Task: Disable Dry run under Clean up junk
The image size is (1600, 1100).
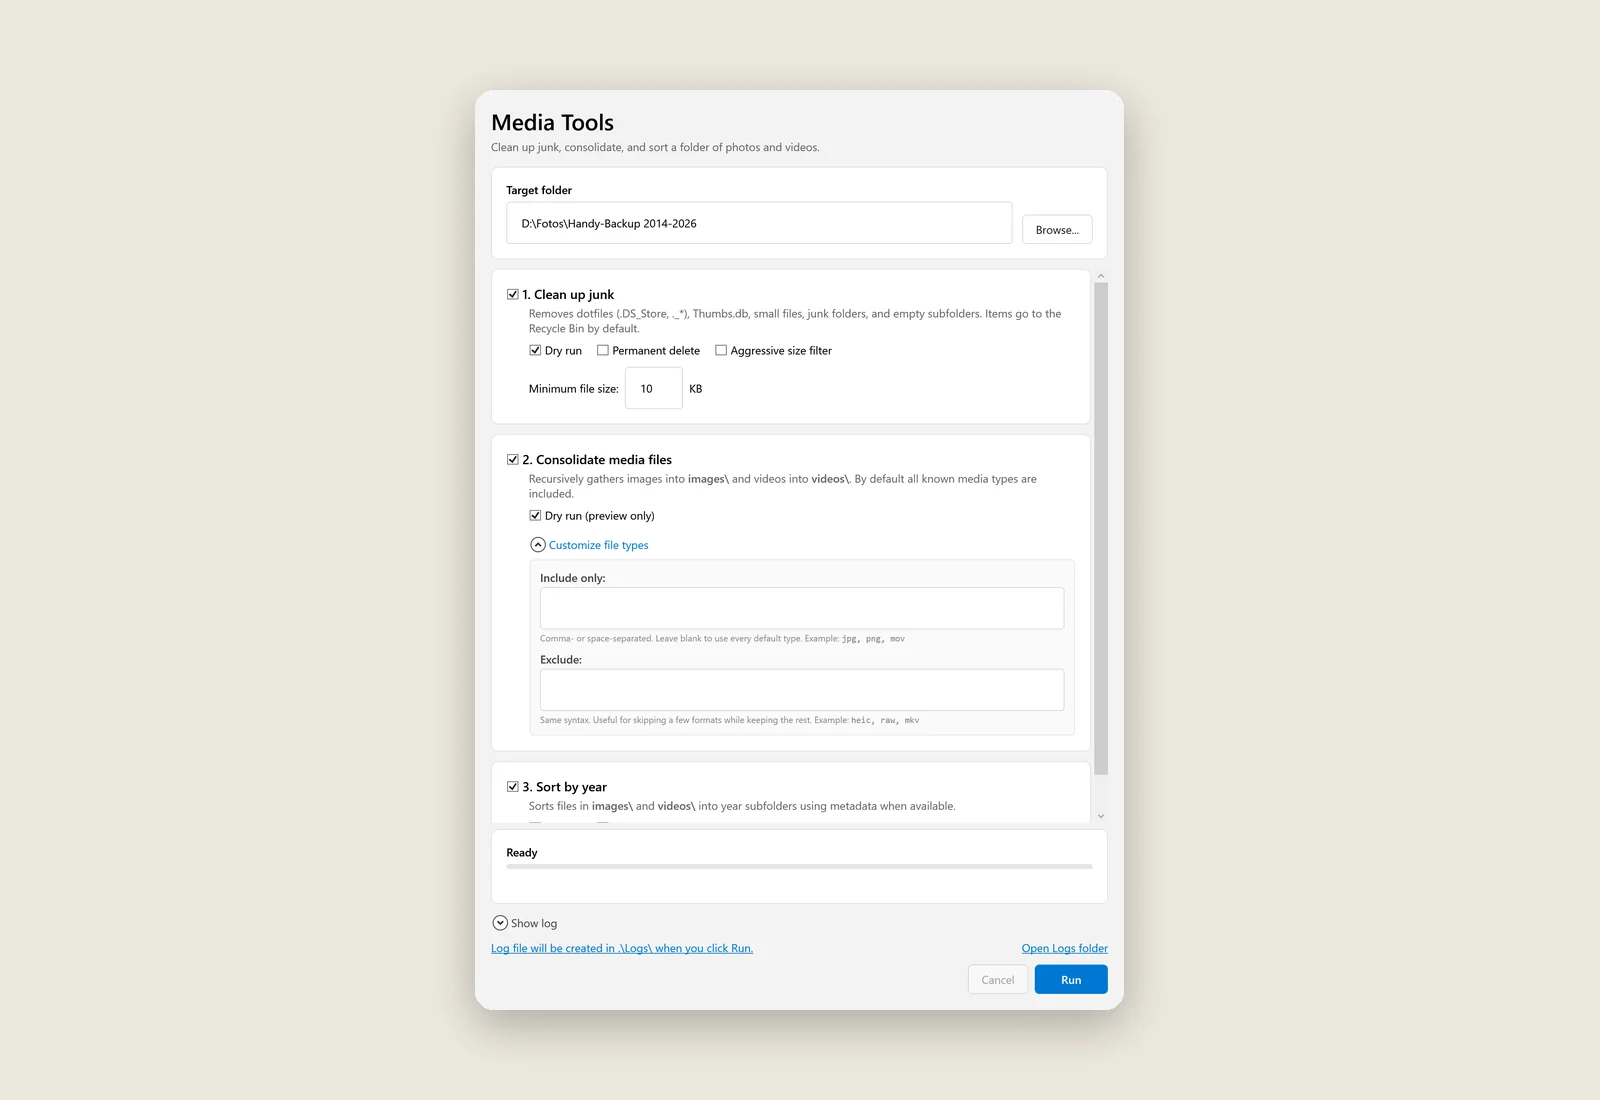Action: coord(535,351)
